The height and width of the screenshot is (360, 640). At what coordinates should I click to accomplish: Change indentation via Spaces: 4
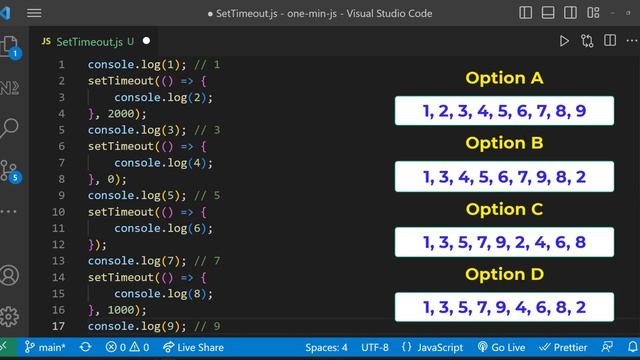point(326,347)
